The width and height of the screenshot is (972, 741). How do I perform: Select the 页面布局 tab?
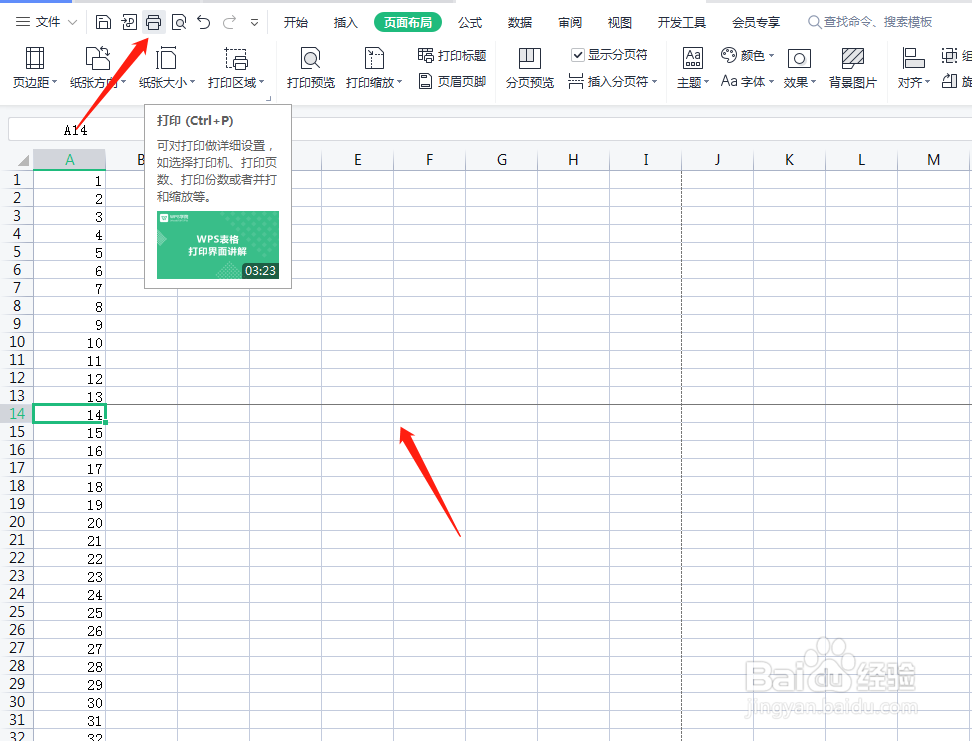point(407,22)
